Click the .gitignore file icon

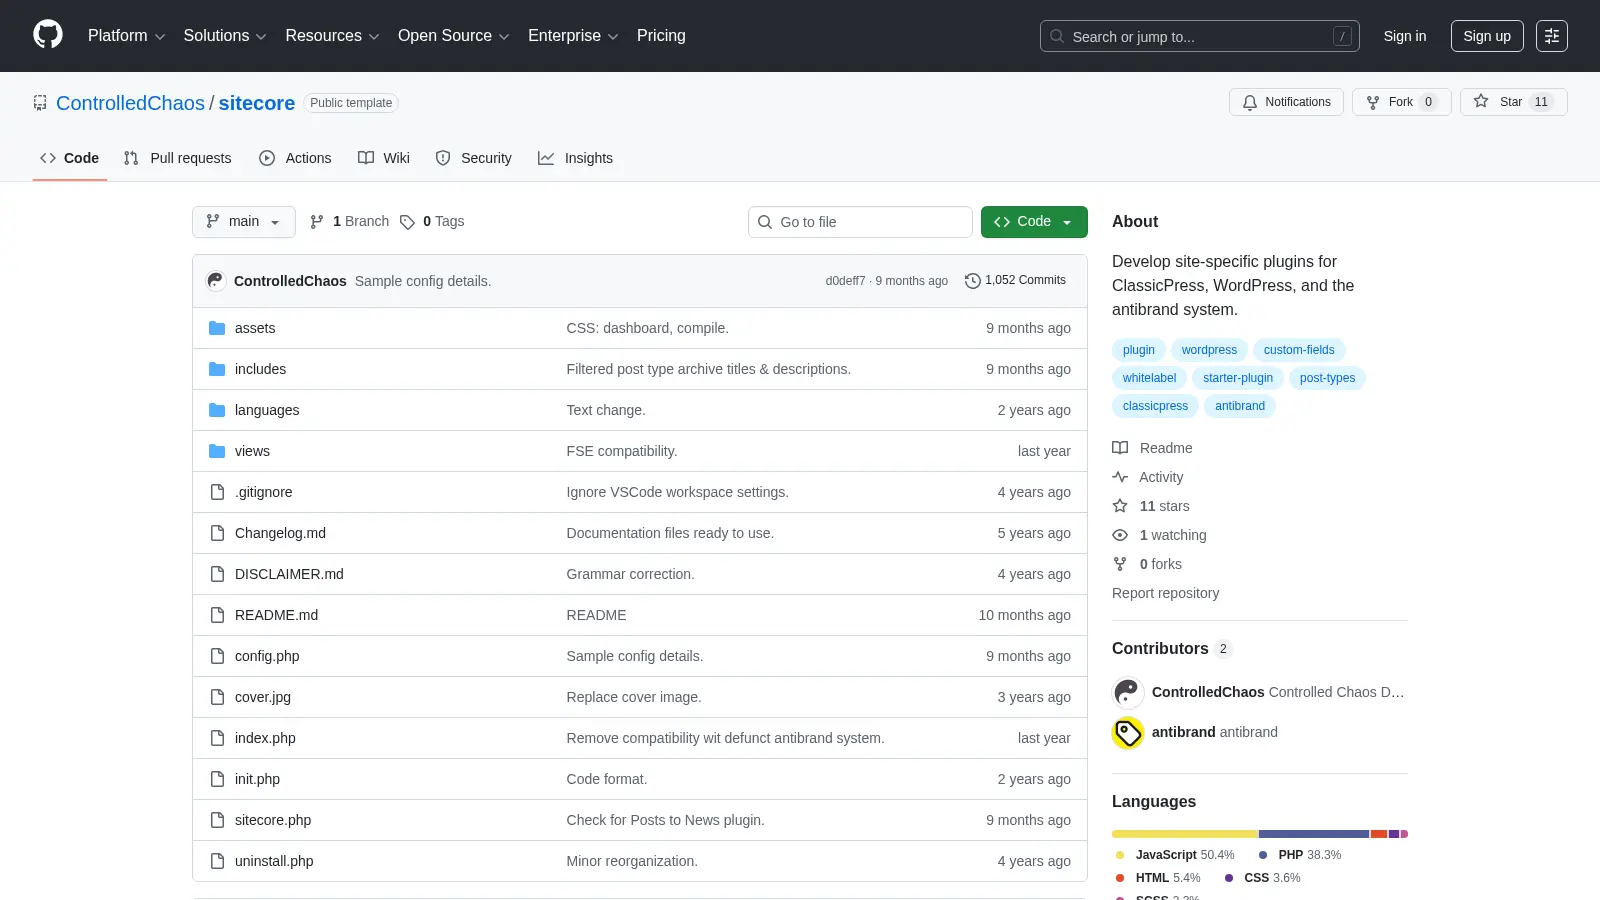coord(217,492)
